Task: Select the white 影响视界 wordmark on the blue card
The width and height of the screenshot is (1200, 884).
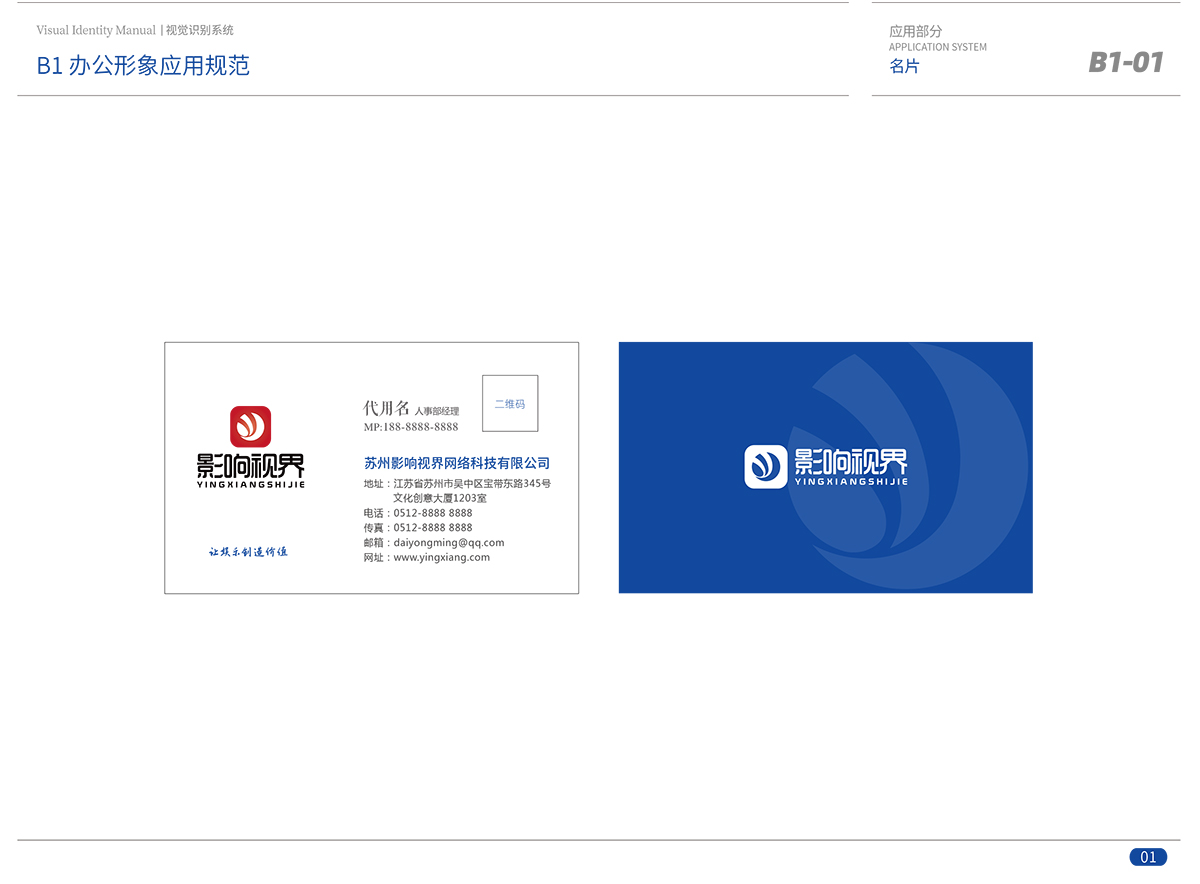Action: click(x=851, y=462)
